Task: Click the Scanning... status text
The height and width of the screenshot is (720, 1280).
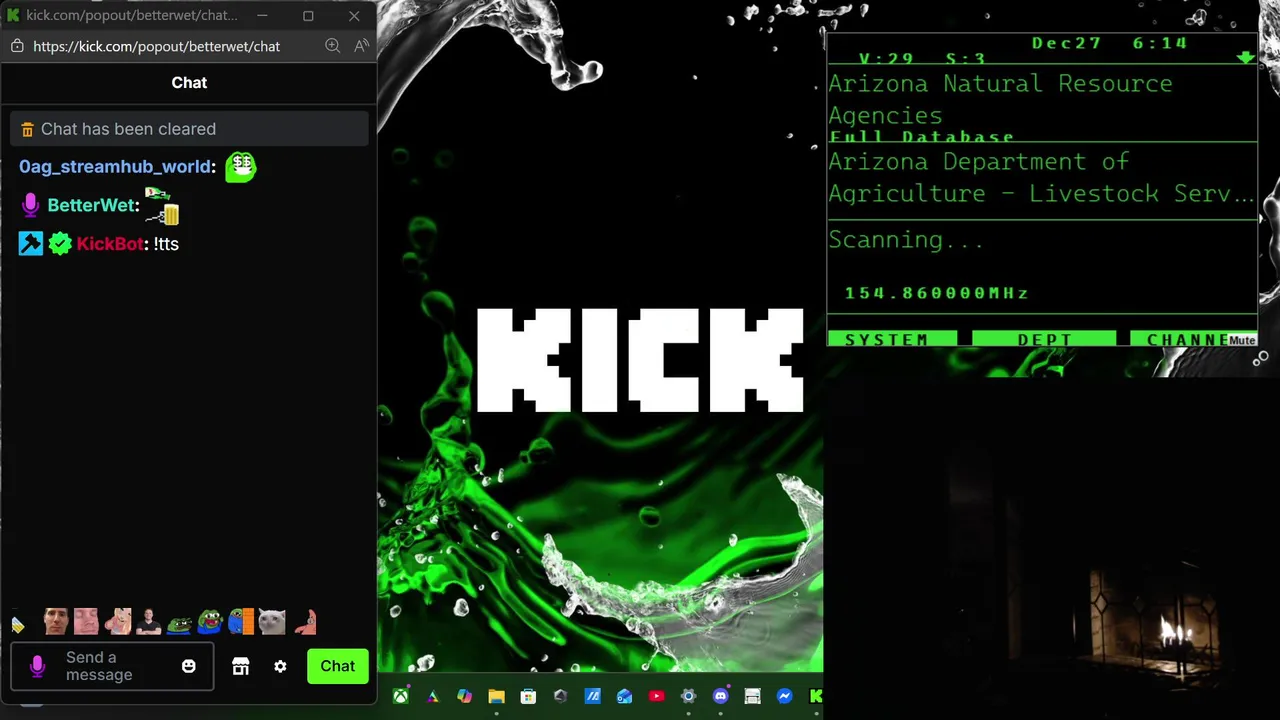Action: [906, 240]
